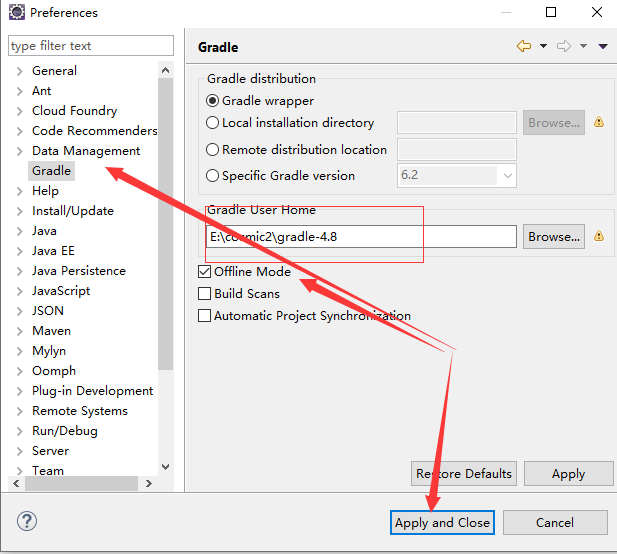Viewport: 617px width, 554px height.
Task: Click the Restore Defaults button
Action: 464,473
